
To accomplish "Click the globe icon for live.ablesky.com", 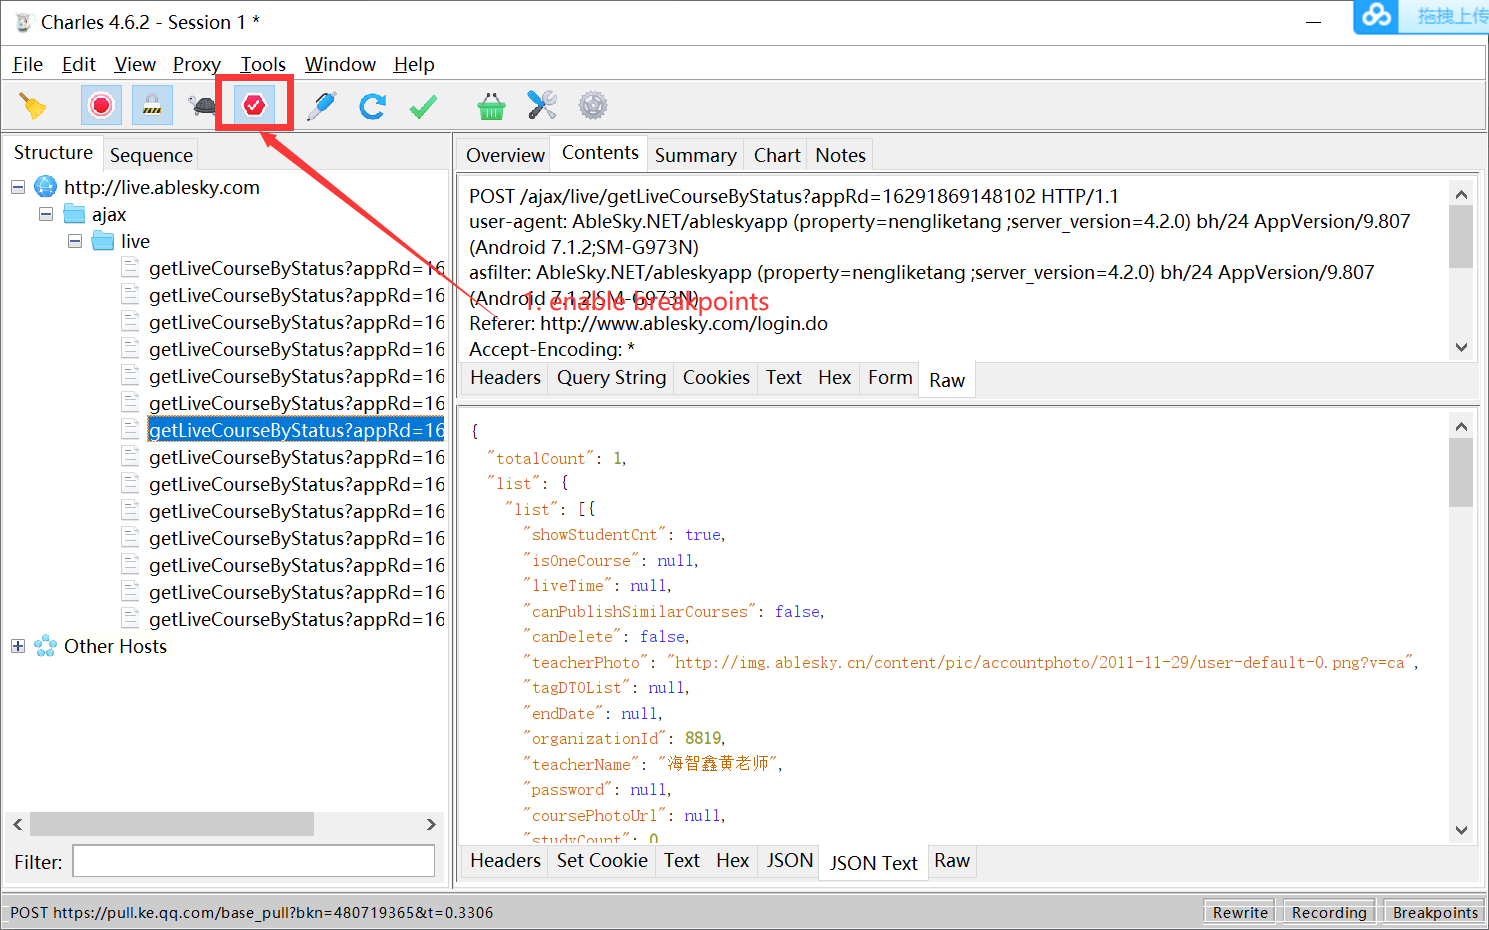I will (46, 187).
